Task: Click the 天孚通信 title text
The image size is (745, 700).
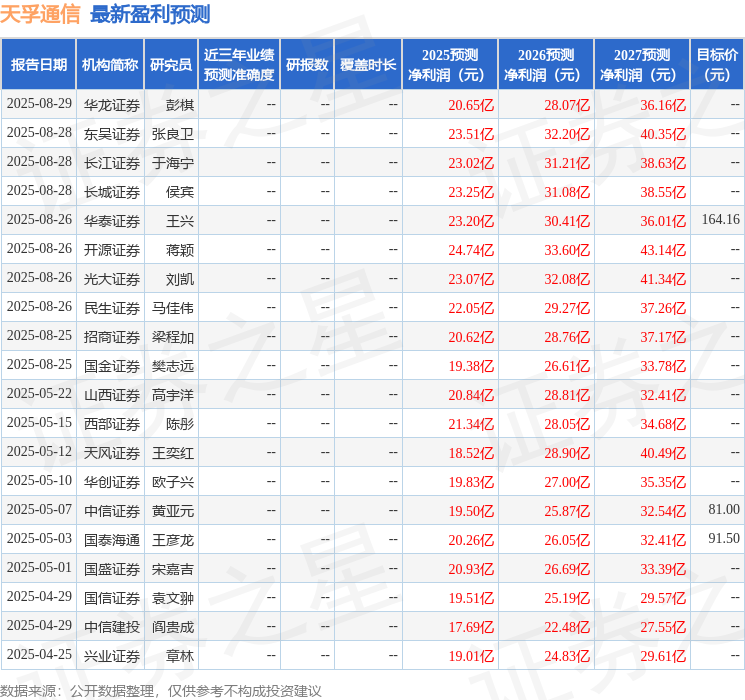Action: point(40,14)
